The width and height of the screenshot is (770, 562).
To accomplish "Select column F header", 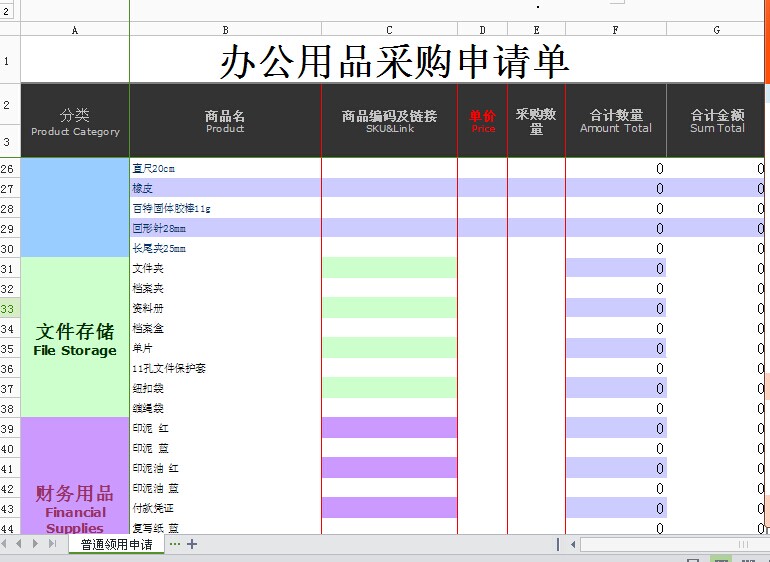I will (x=615, y=30).
